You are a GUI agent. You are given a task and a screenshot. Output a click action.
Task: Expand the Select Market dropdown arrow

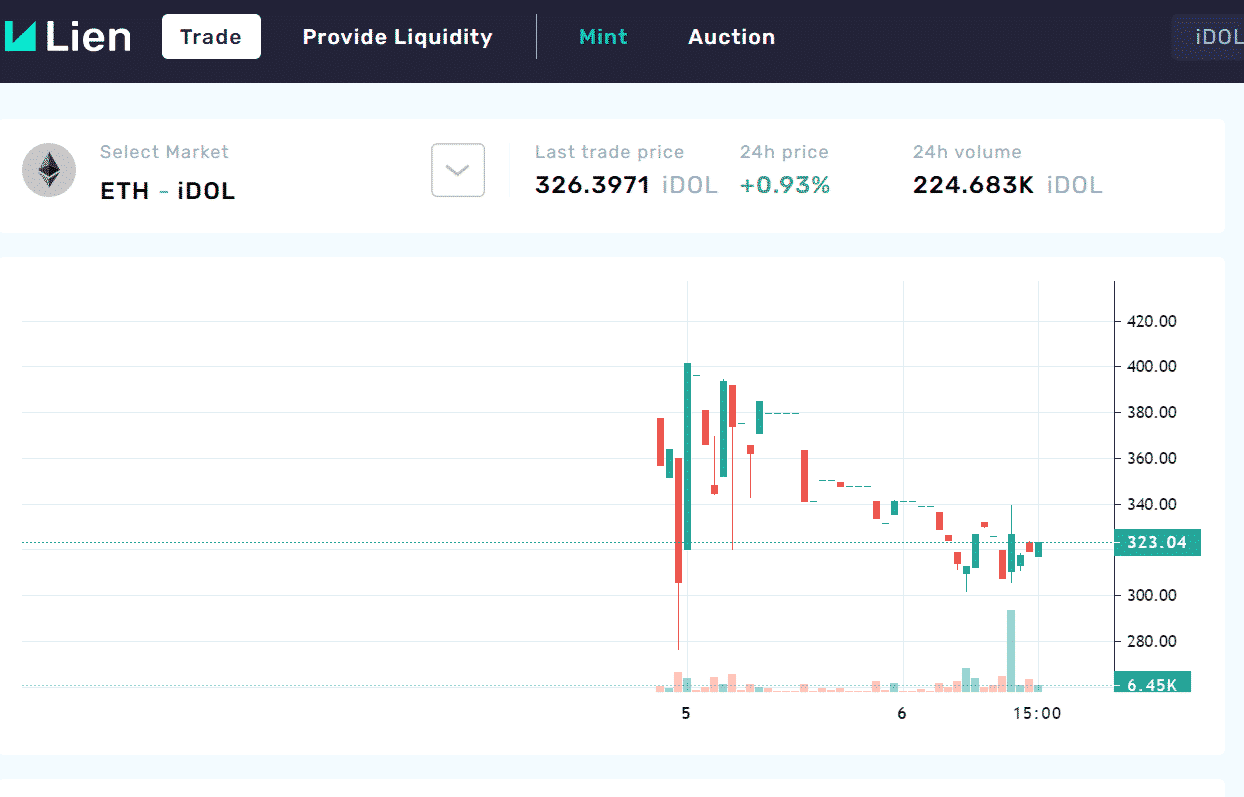tap(458, 170)
